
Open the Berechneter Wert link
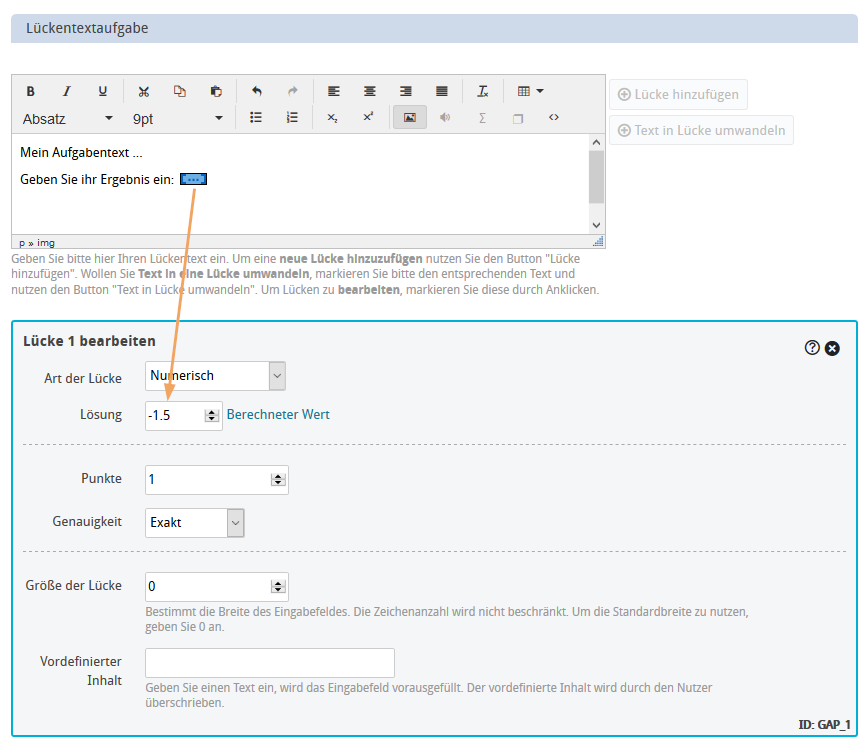(278, 414)
